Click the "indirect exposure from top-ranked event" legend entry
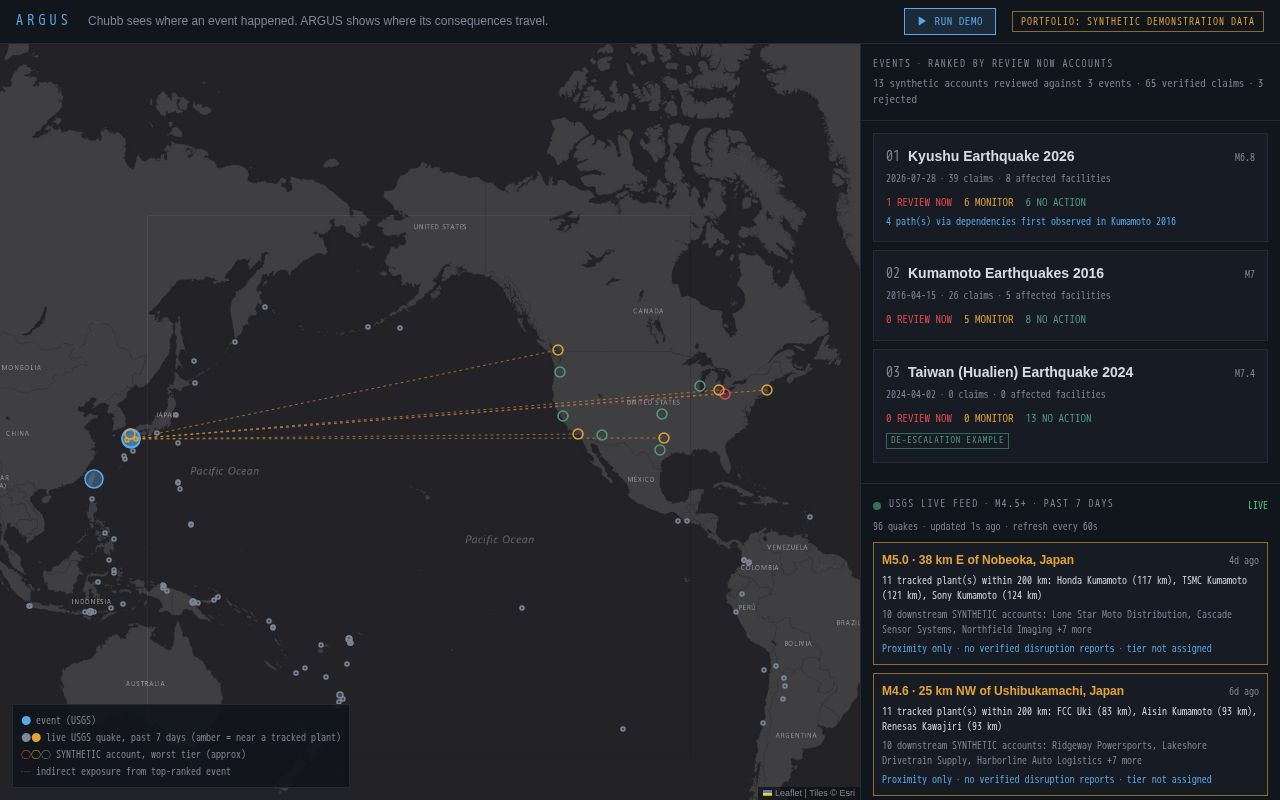Screen dimensions: 1280x800 (126, 771)
